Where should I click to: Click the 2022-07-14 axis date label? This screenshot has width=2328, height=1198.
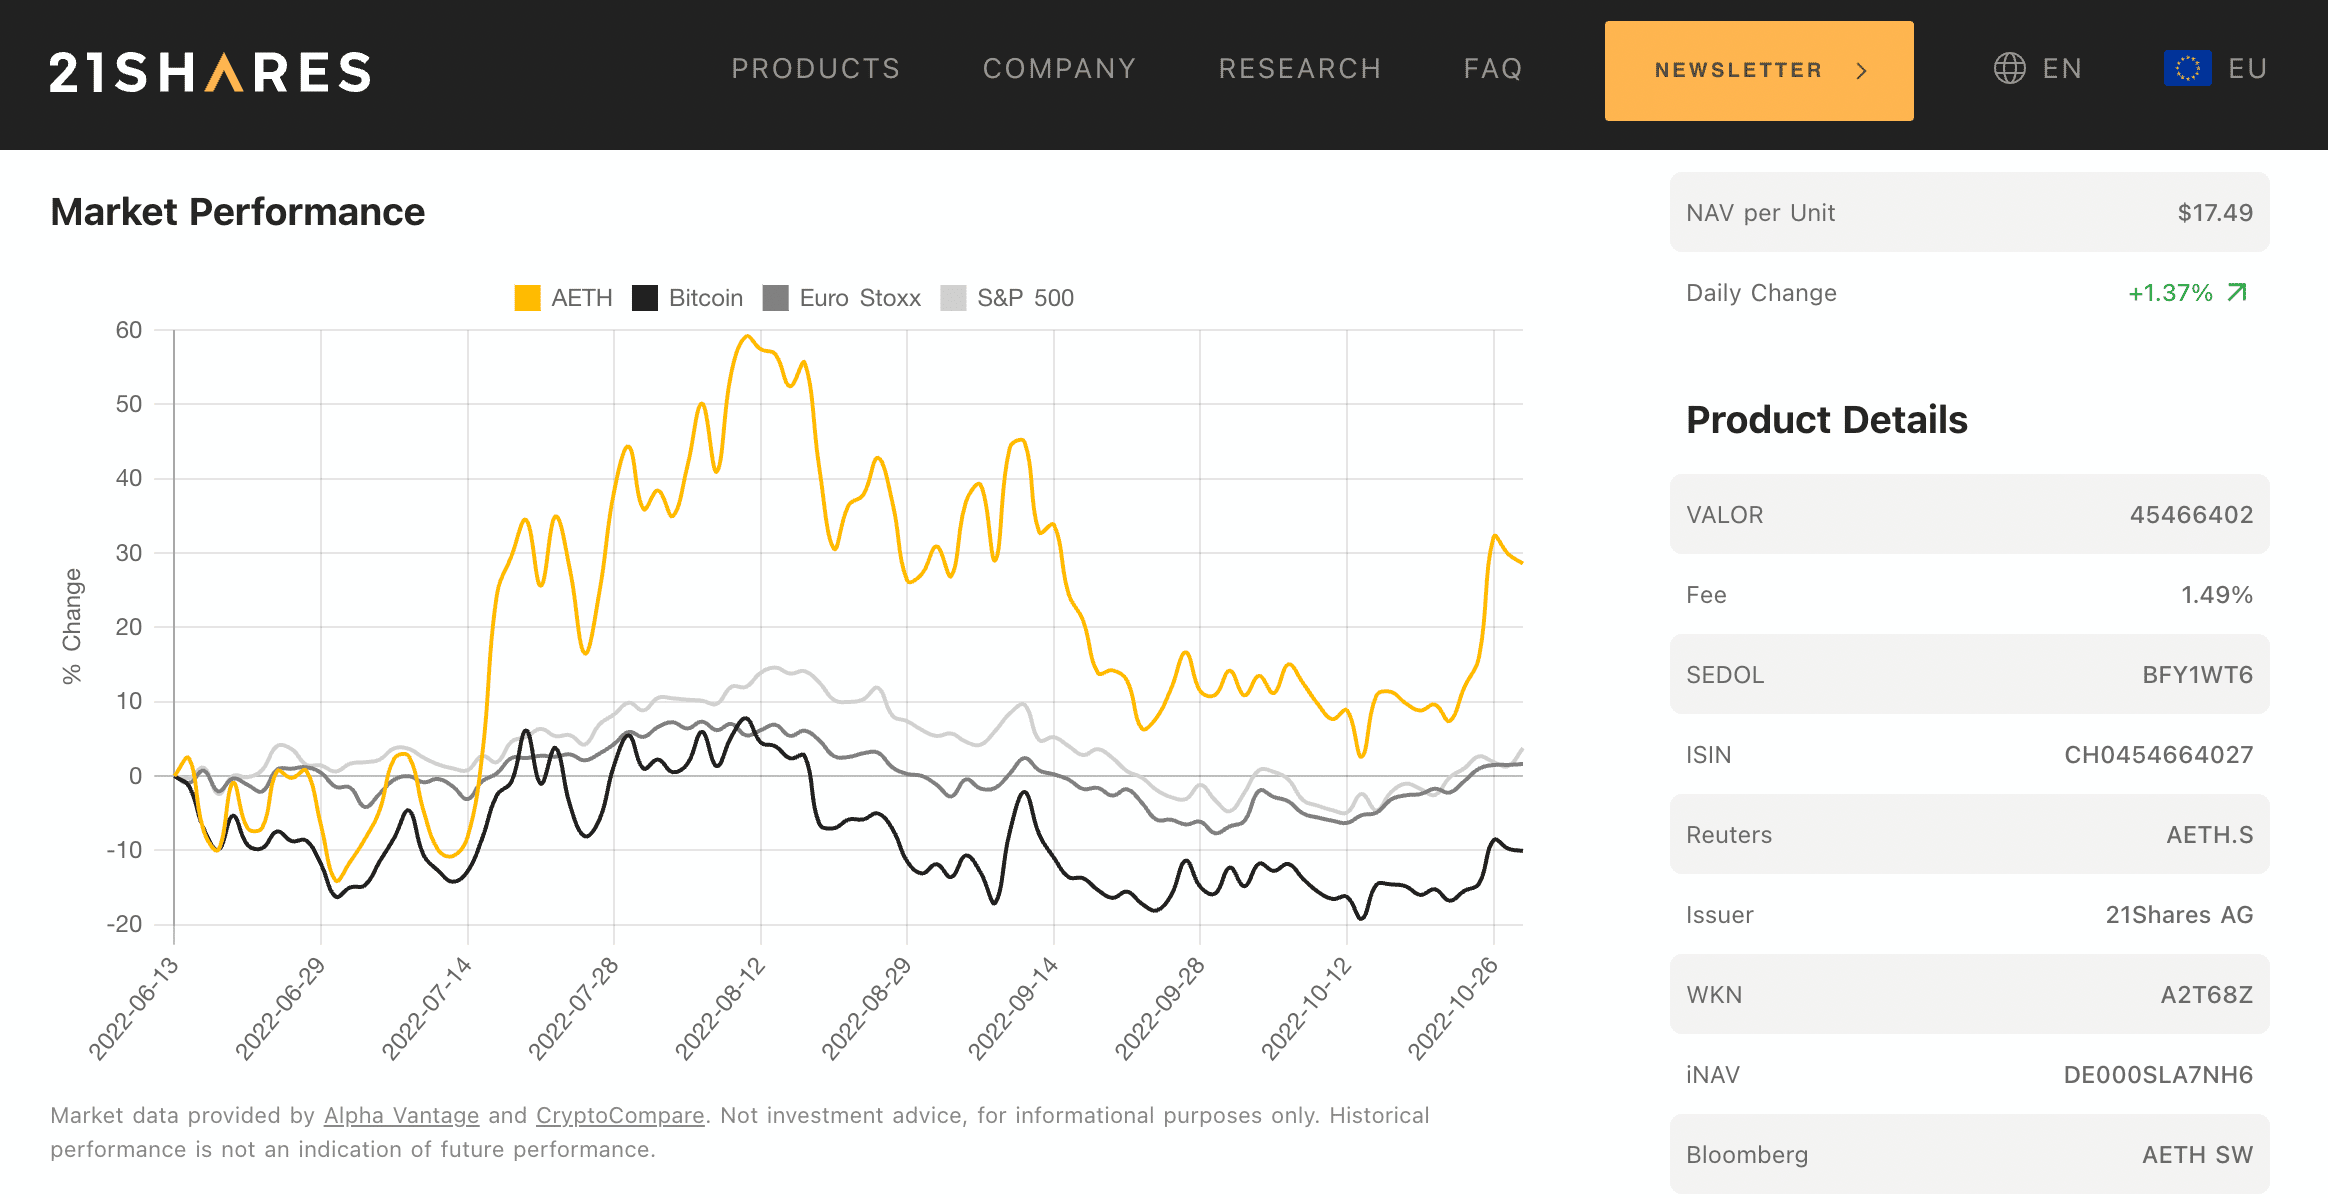point(427,1007)
